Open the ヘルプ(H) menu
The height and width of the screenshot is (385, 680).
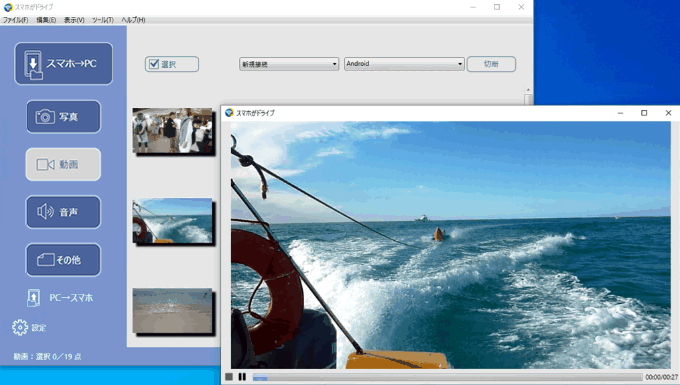click(x=133, y=20)
